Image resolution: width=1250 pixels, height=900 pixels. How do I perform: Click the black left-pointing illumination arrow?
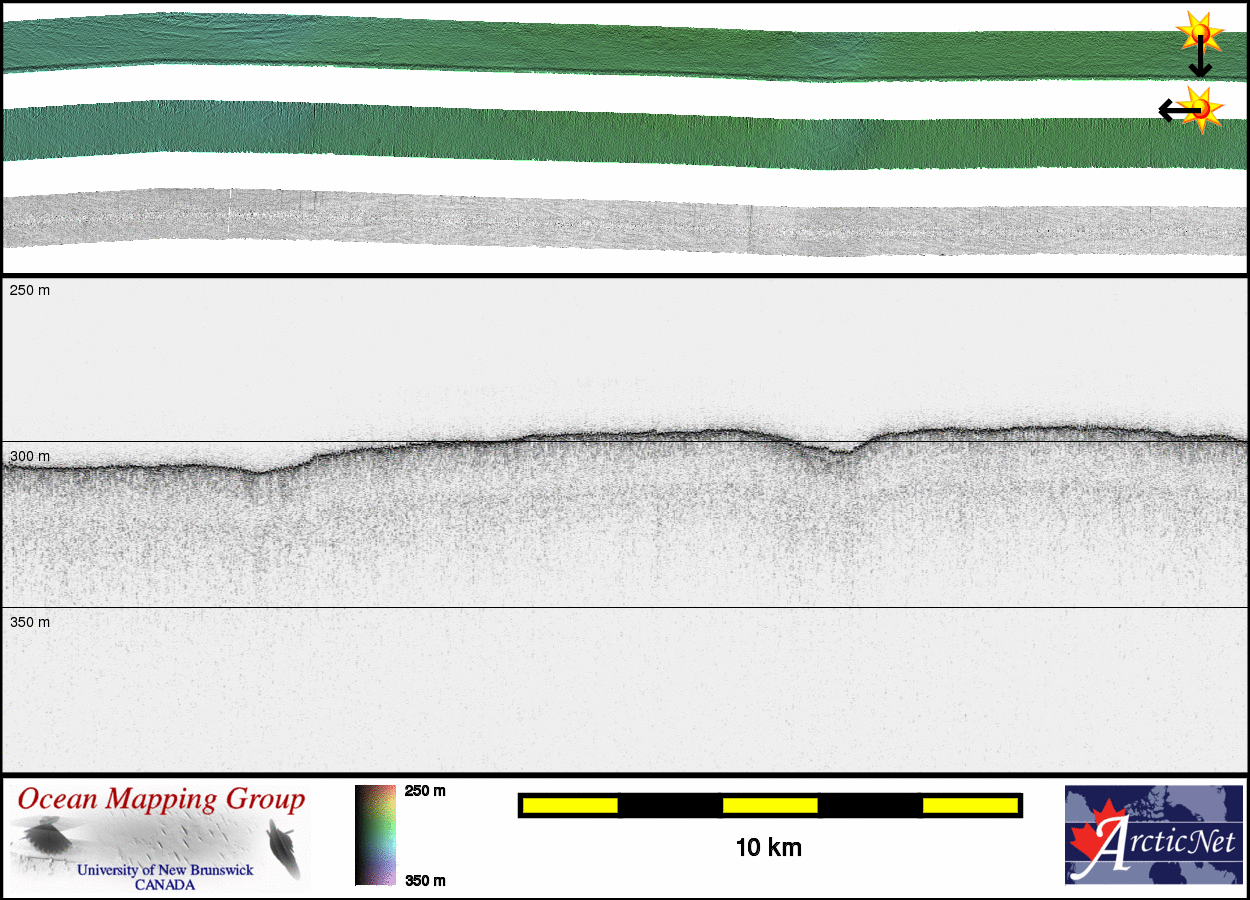coord(1172,109)
